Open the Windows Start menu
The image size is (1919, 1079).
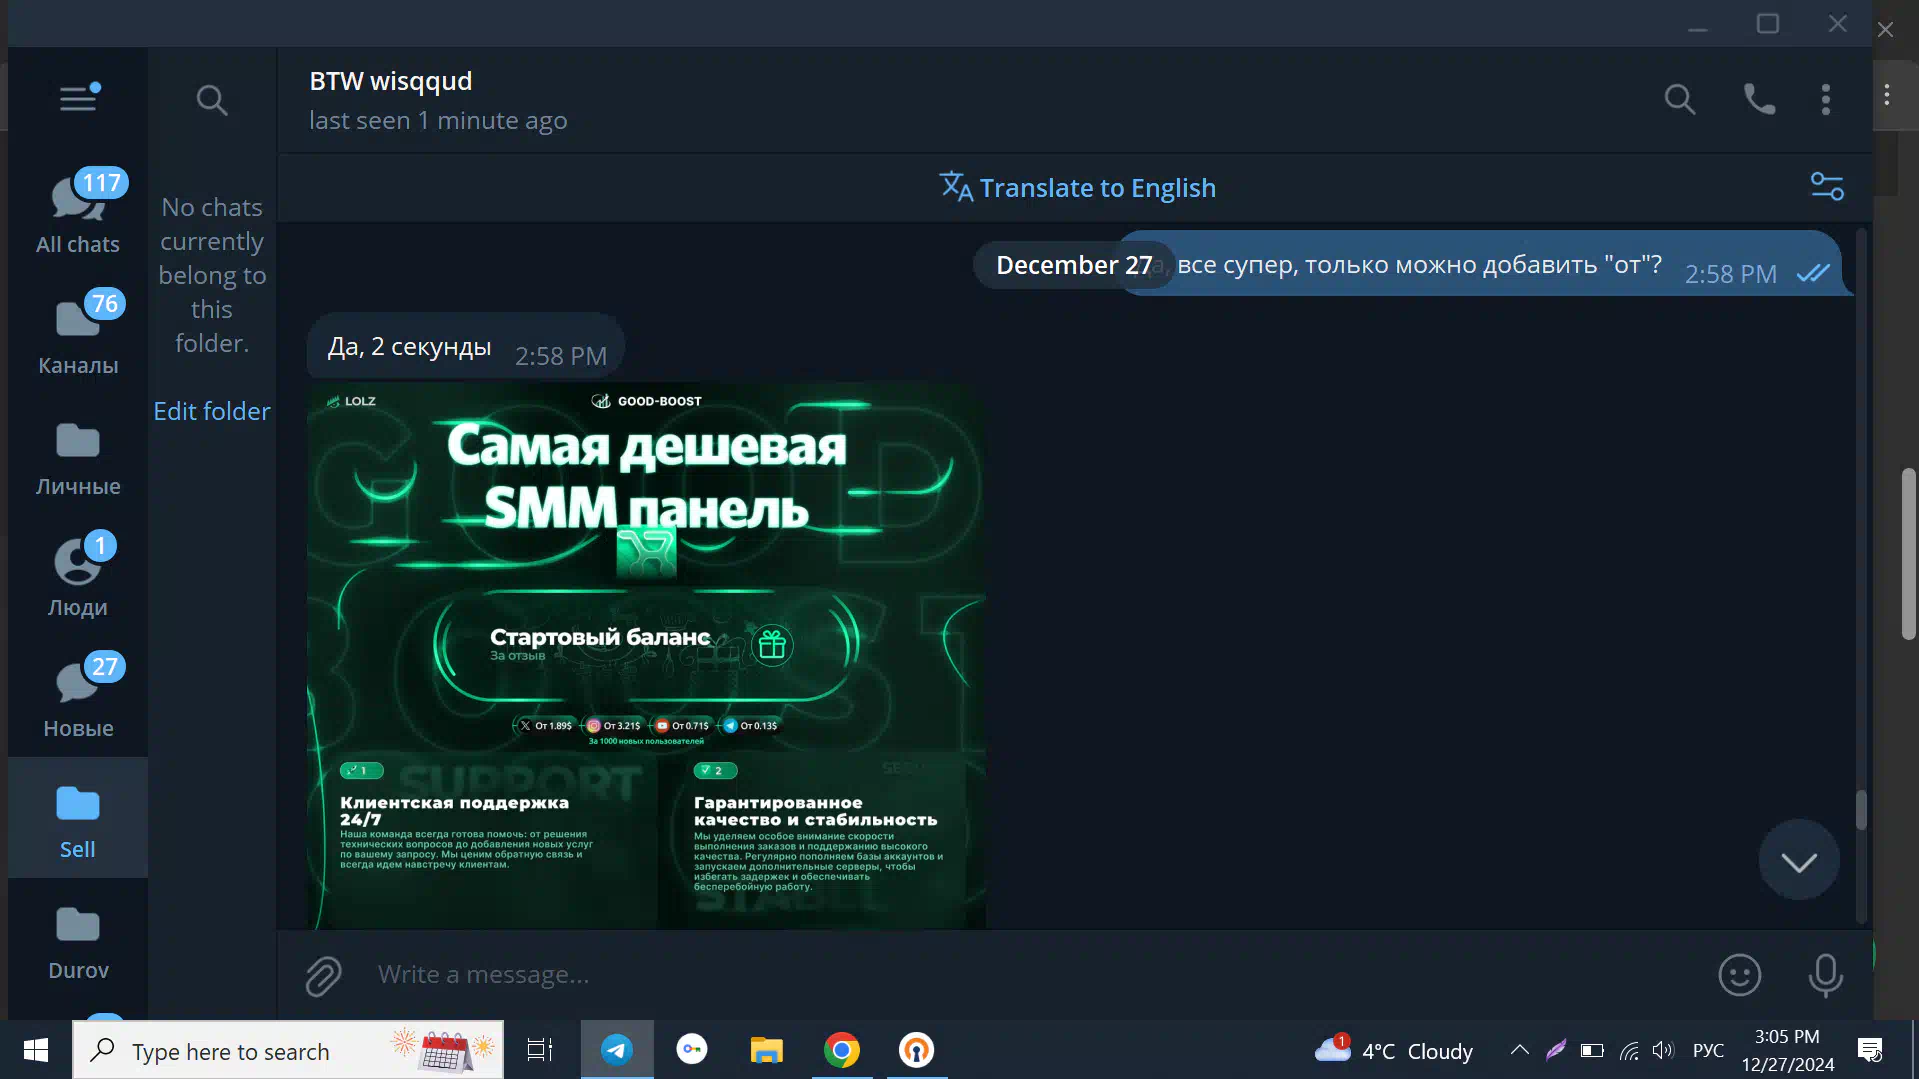click(x=36, y=1050)
